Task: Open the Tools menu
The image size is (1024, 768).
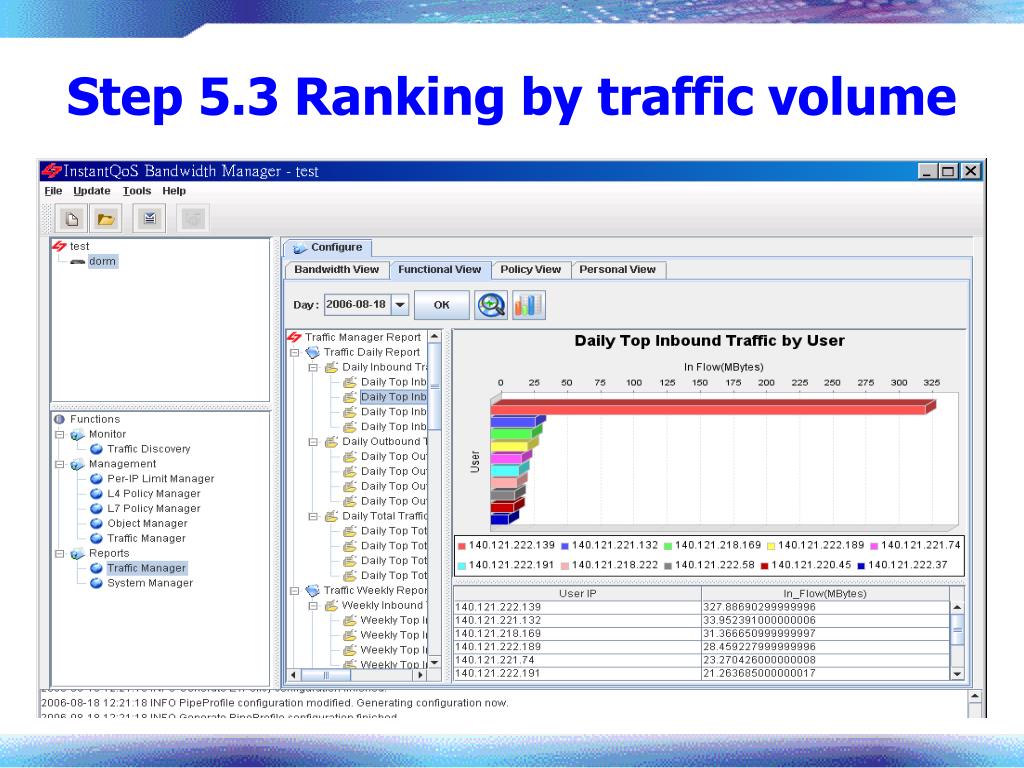Action: pos(136,191)
